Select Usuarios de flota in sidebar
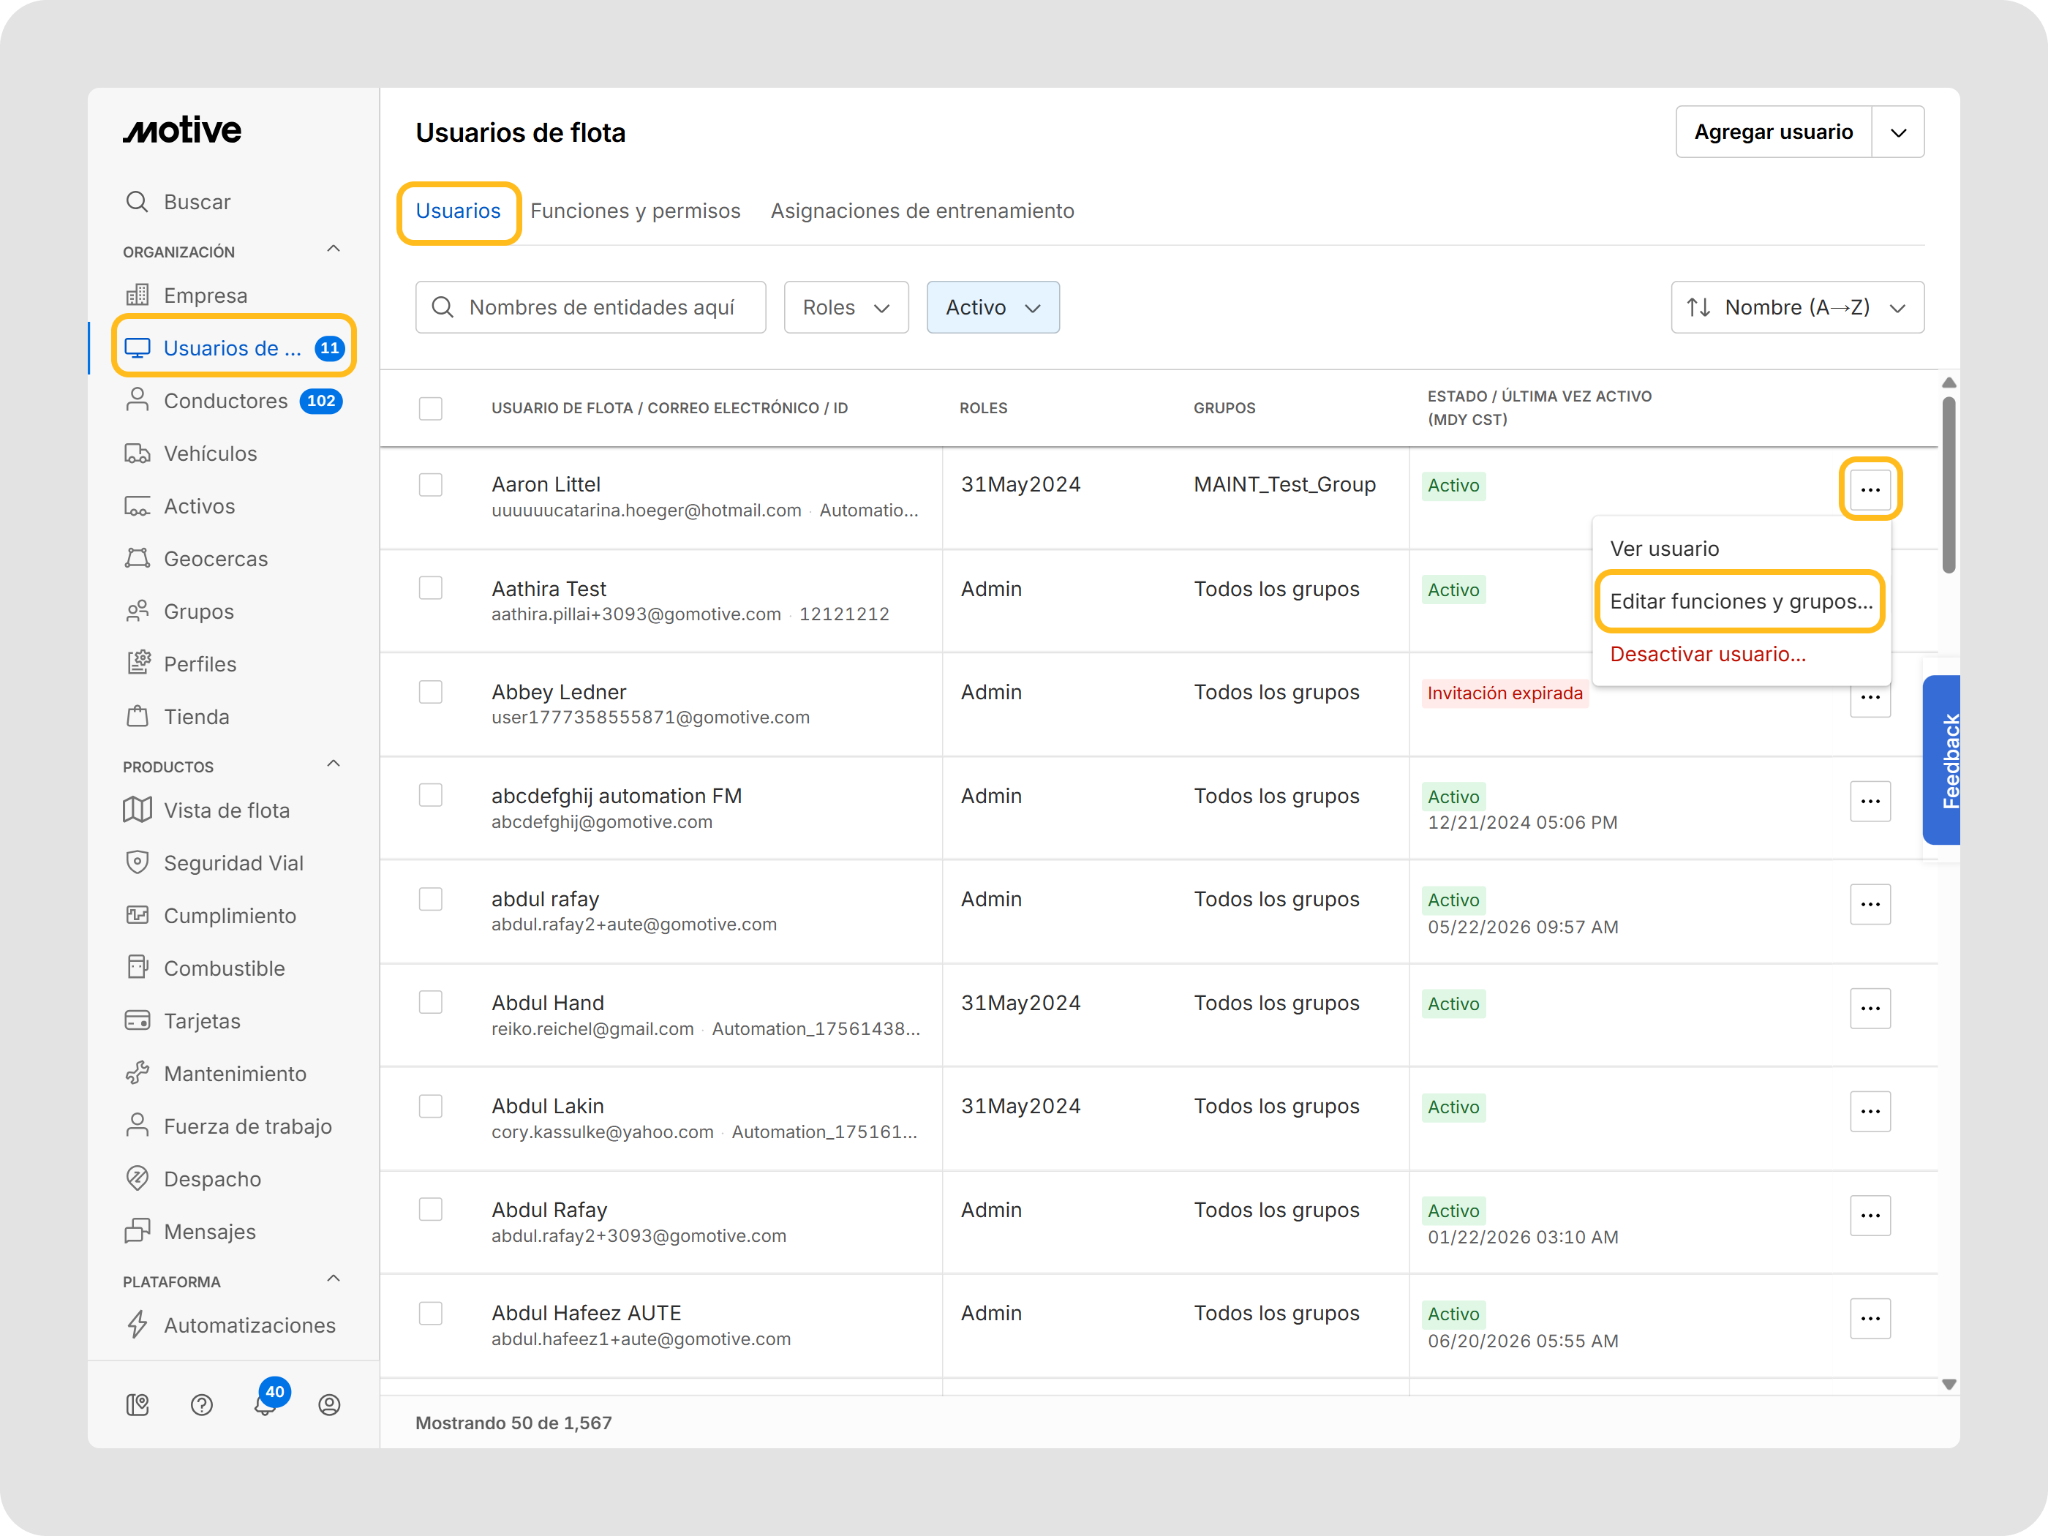 [233, 347]
